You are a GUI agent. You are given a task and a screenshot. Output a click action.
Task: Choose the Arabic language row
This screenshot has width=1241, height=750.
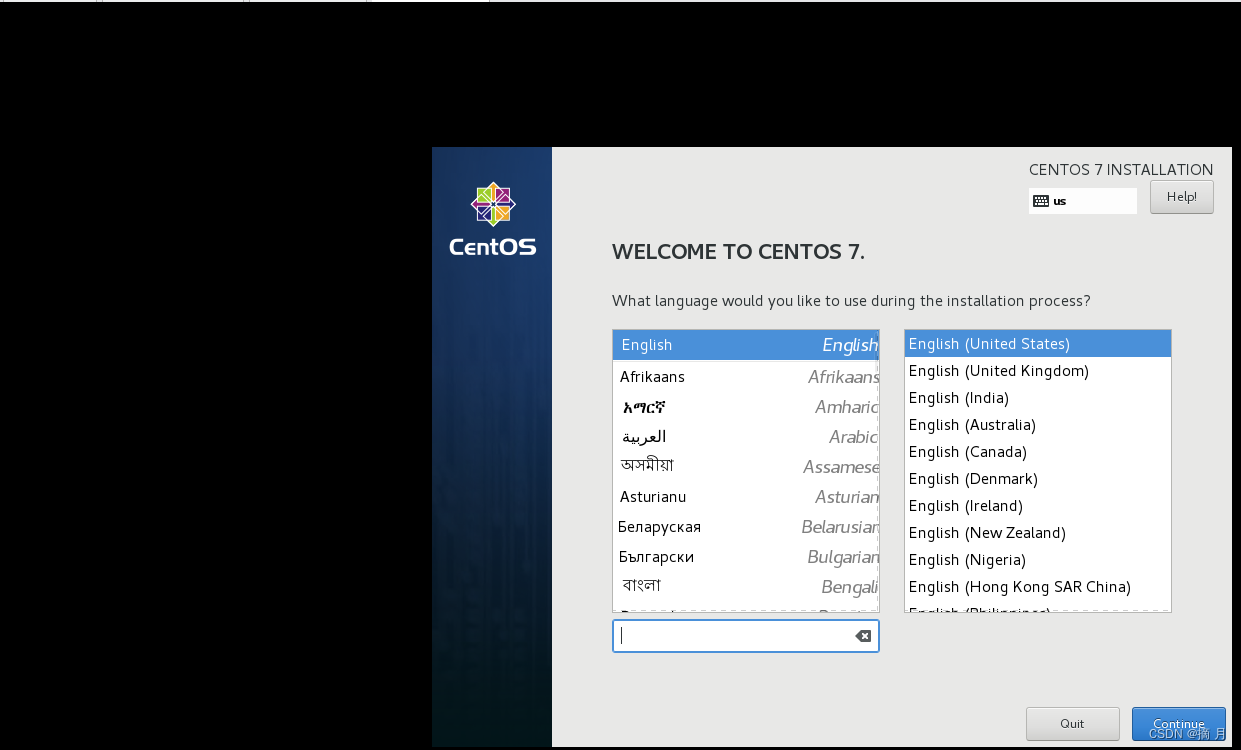pyautogui.click(x=746, y=437)
